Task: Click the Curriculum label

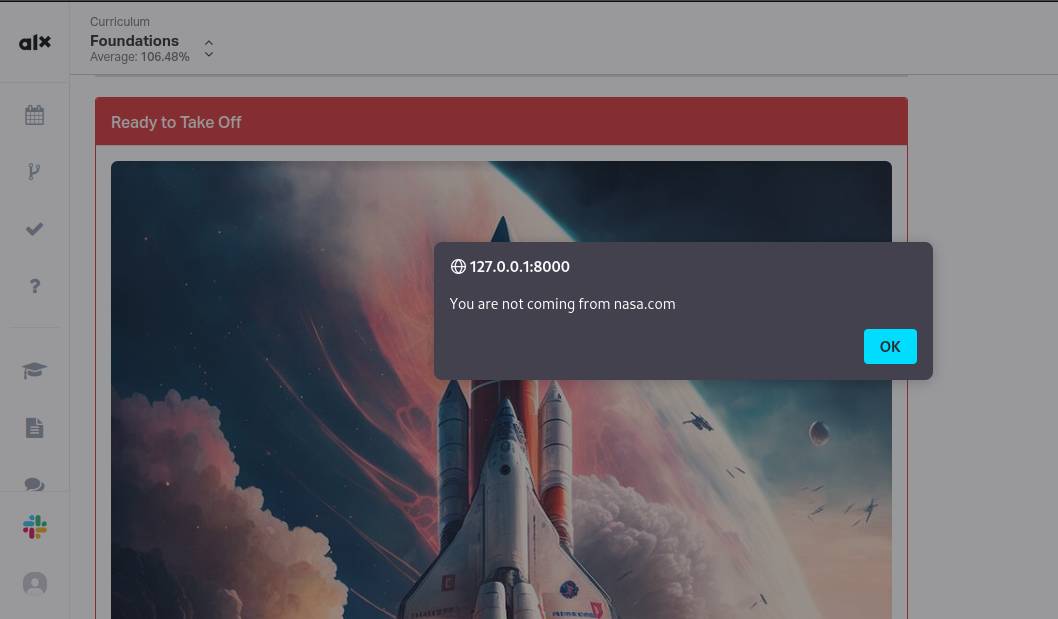Action: [120, 22]
